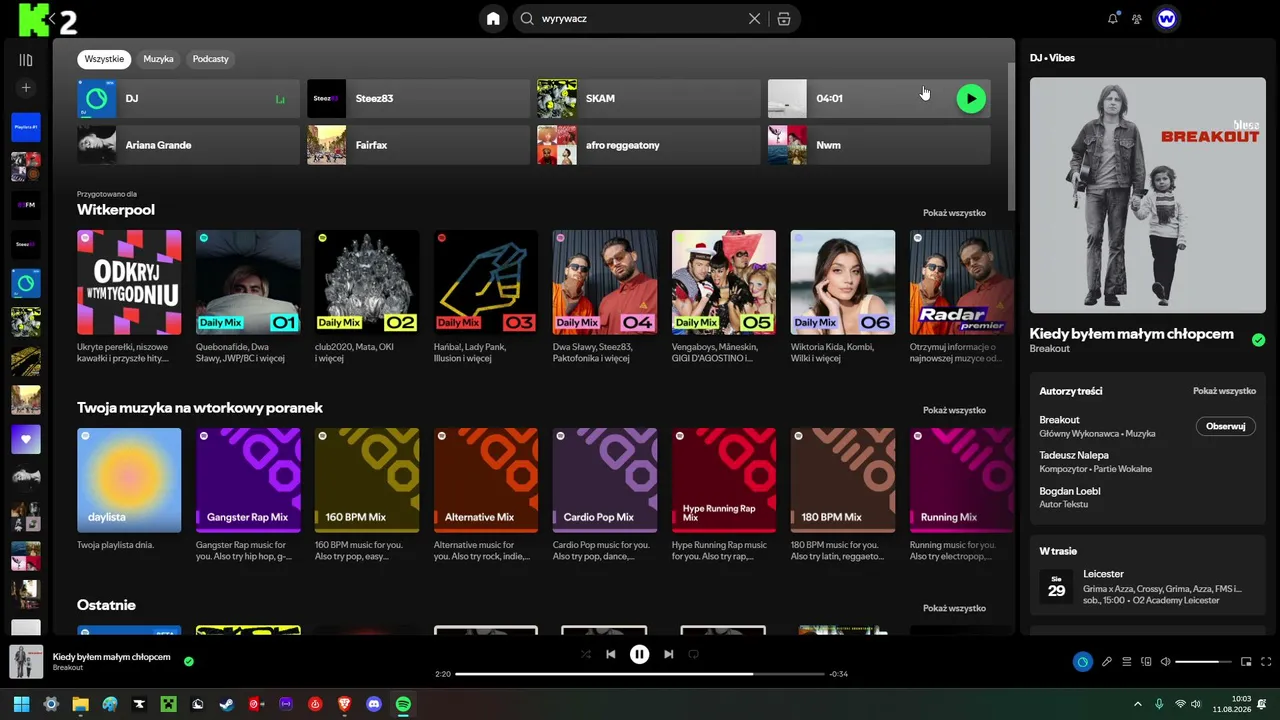Open the Daily Mix 02 cover
Viewport: 1280px width, 720px height.
tap(367, 282)
